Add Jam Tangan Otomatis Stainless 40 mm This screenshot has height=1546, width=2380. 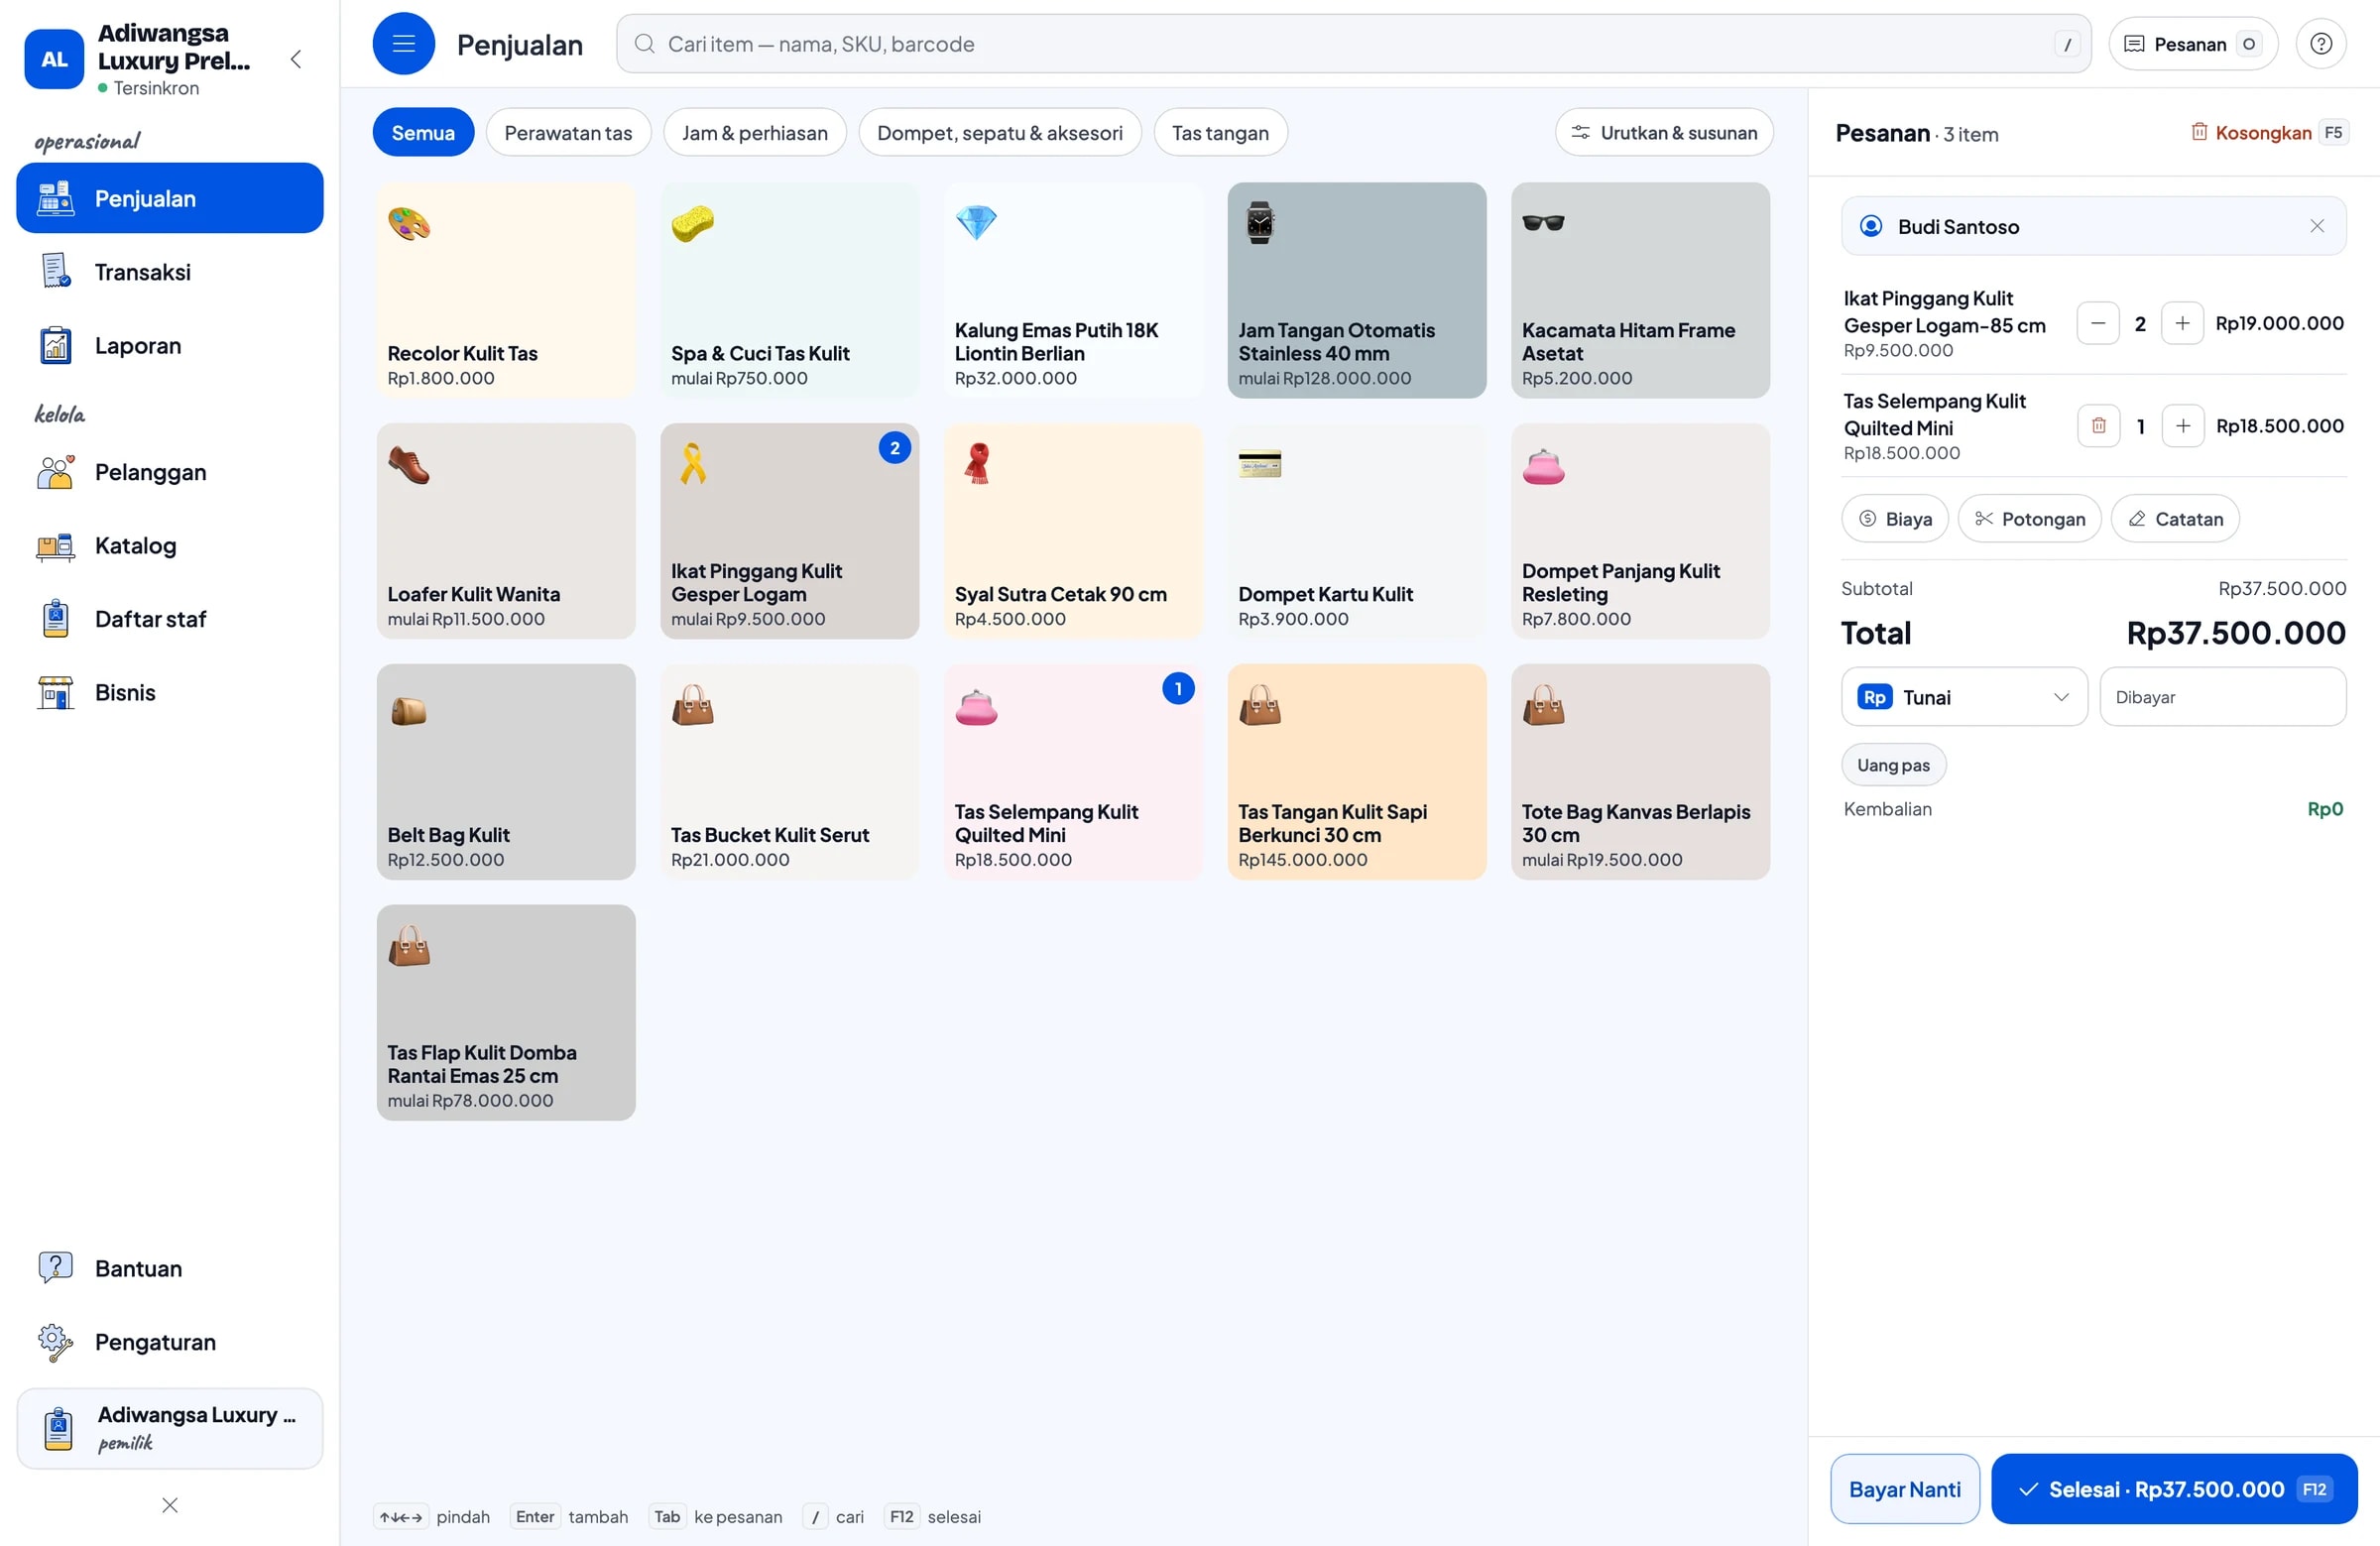pos(1357,290)
